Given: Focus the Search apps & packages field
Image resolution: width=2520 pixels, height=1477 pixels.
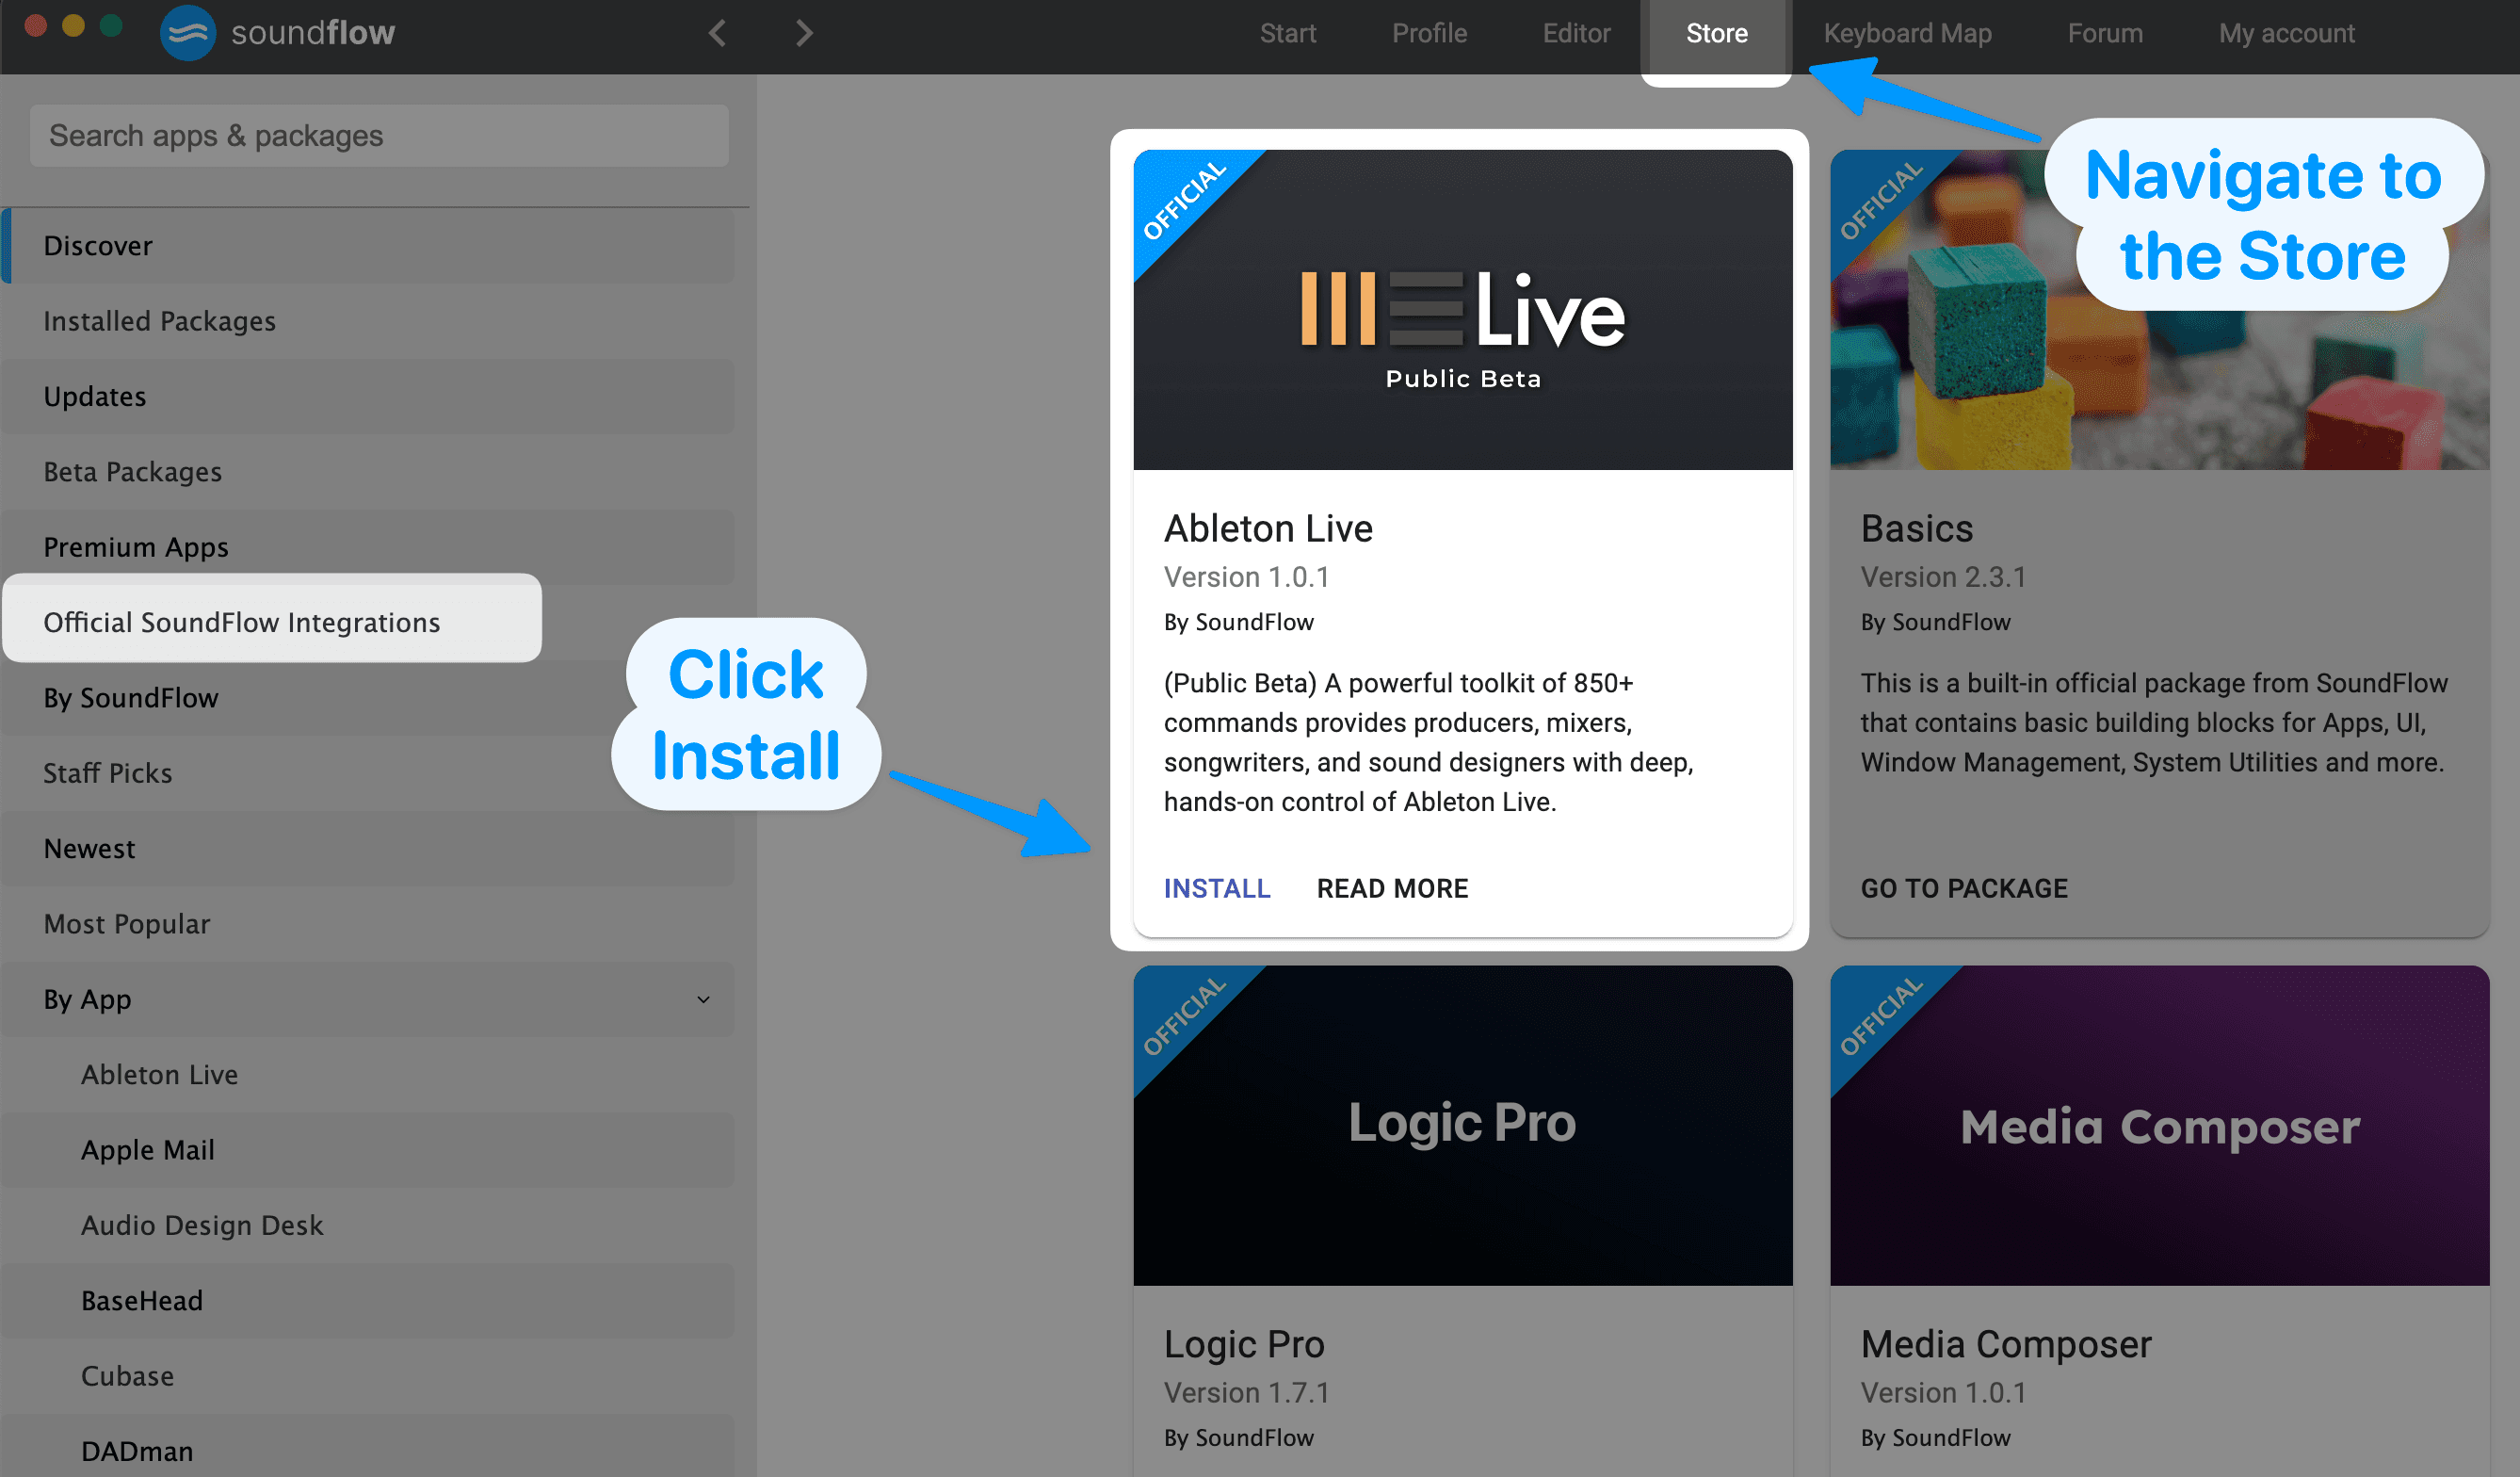Looking at the screenshot, I should (x=379, y=135).
